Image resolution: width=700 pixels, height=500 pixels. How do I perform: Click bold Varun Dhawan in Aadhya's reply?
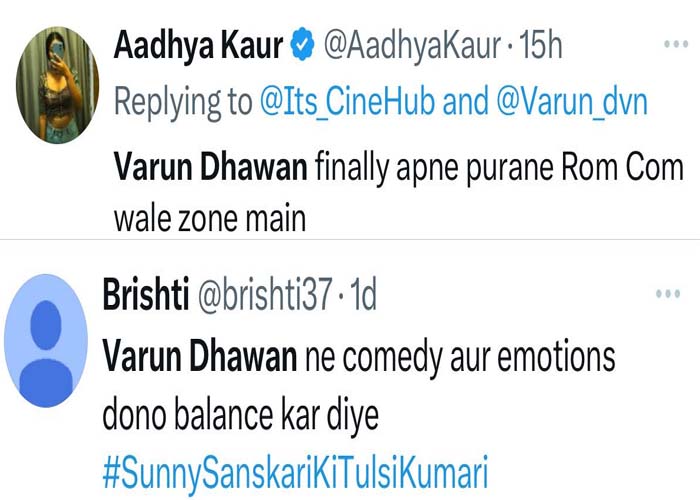coord(210,167)
